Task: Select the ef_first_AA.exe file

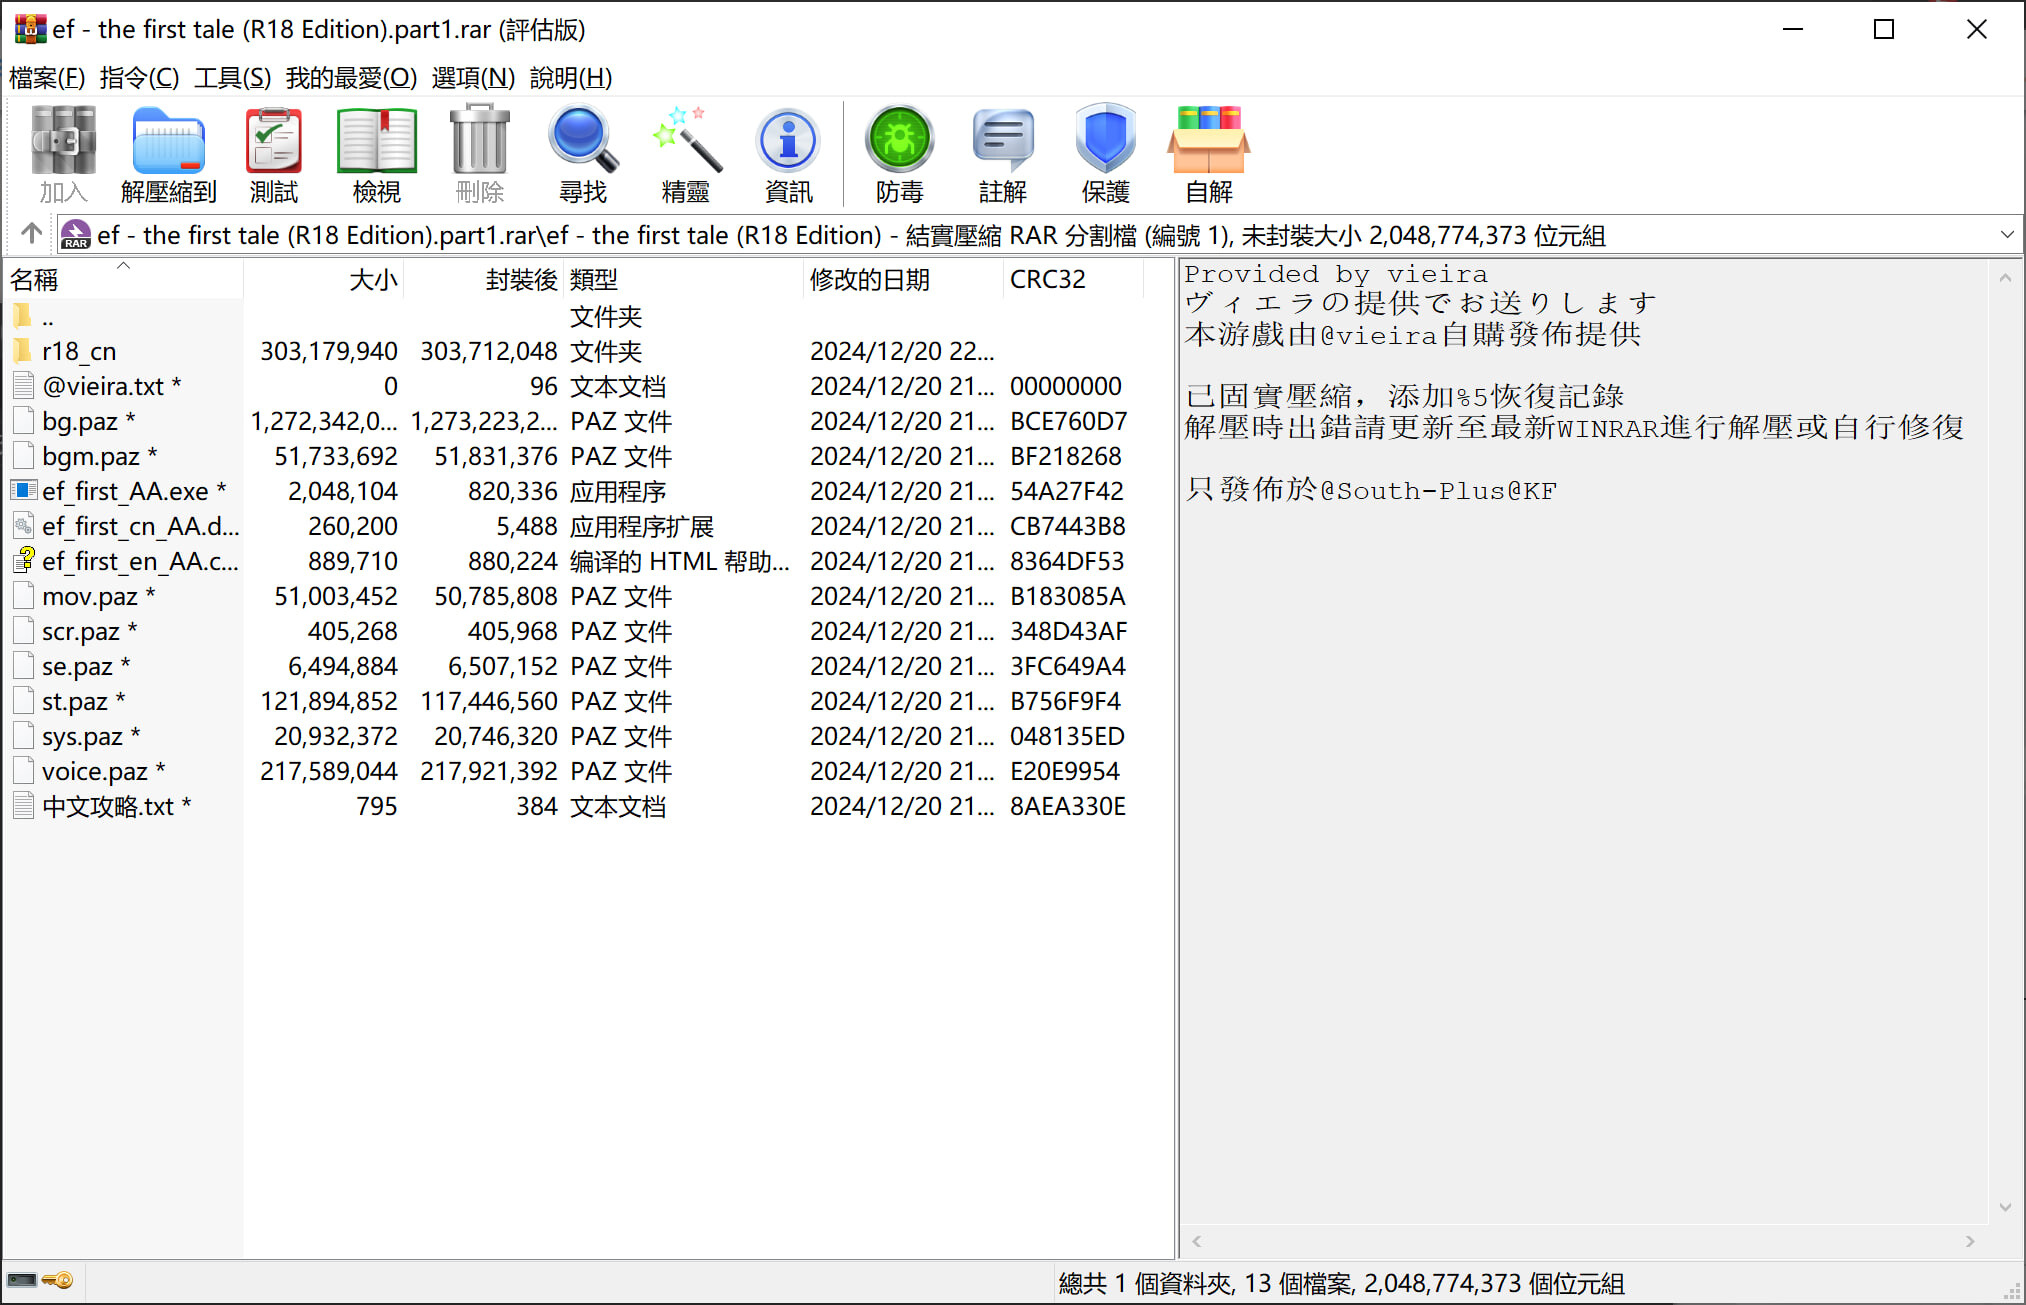Action: point(125,492)
